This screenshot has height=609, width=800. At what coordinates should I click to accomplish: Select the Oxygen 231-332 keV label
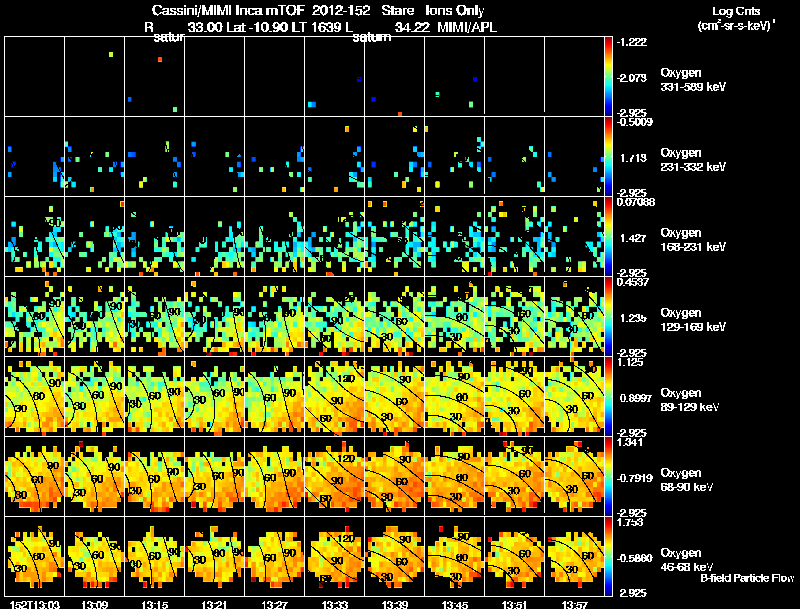[x=693, y=160]
